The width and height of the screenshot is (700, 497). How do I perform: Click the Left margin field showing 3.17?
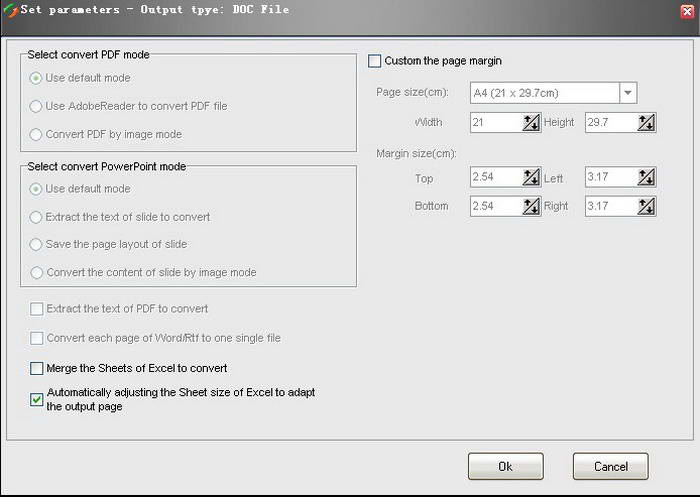(x=612, y=177)
